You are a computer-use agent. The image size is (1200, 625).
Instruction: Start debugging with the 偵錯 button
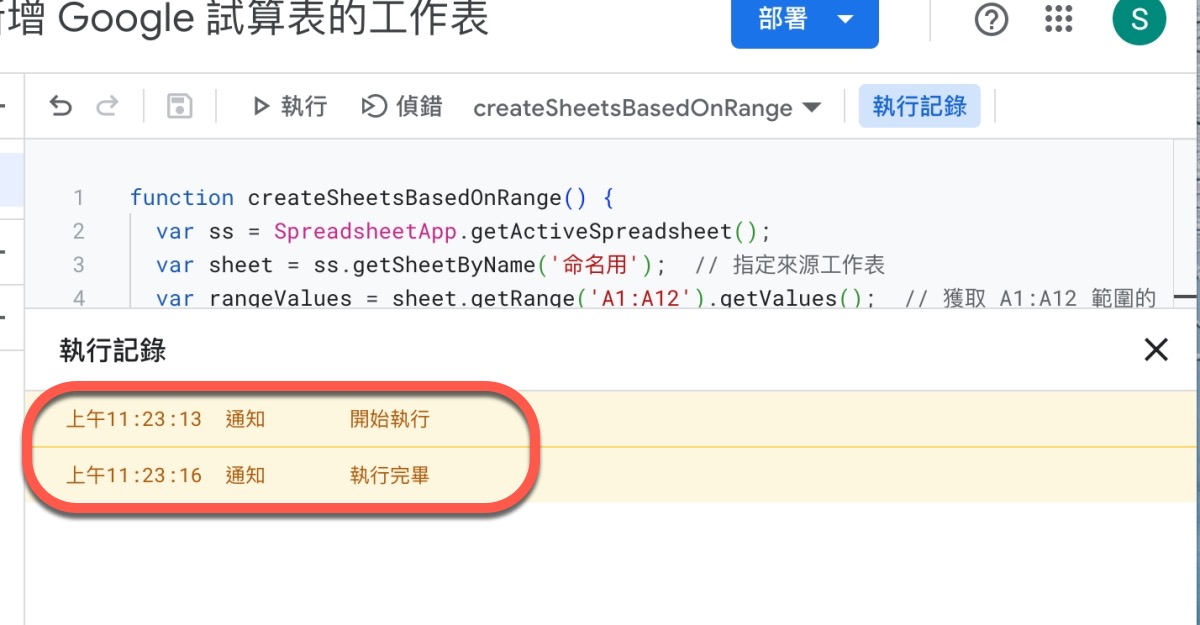pos(402,107)
